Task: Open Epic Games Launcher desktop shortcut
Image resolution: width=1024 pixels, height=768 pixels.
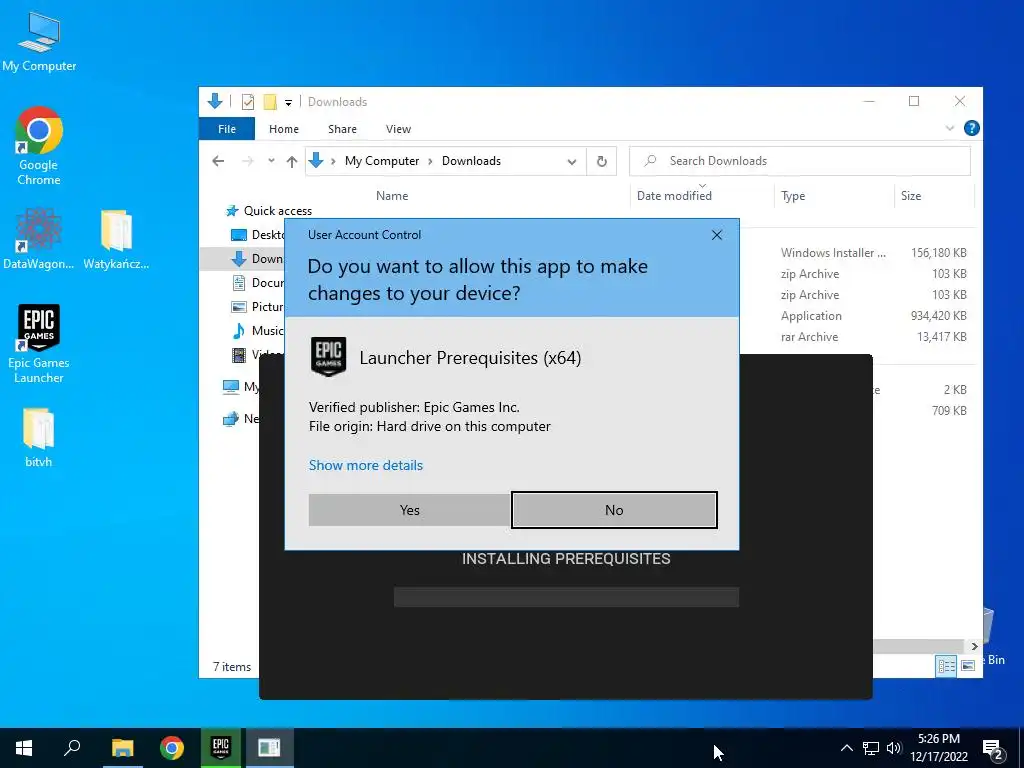Action: click(39, 344)
